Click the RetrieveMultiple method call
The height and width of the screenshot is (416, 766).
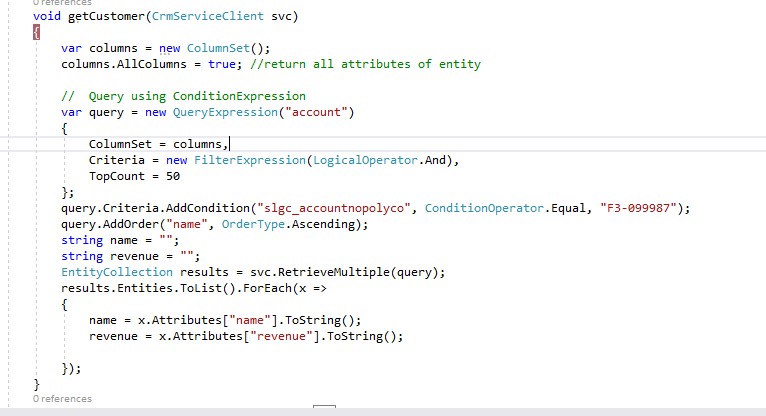(334, 272)
